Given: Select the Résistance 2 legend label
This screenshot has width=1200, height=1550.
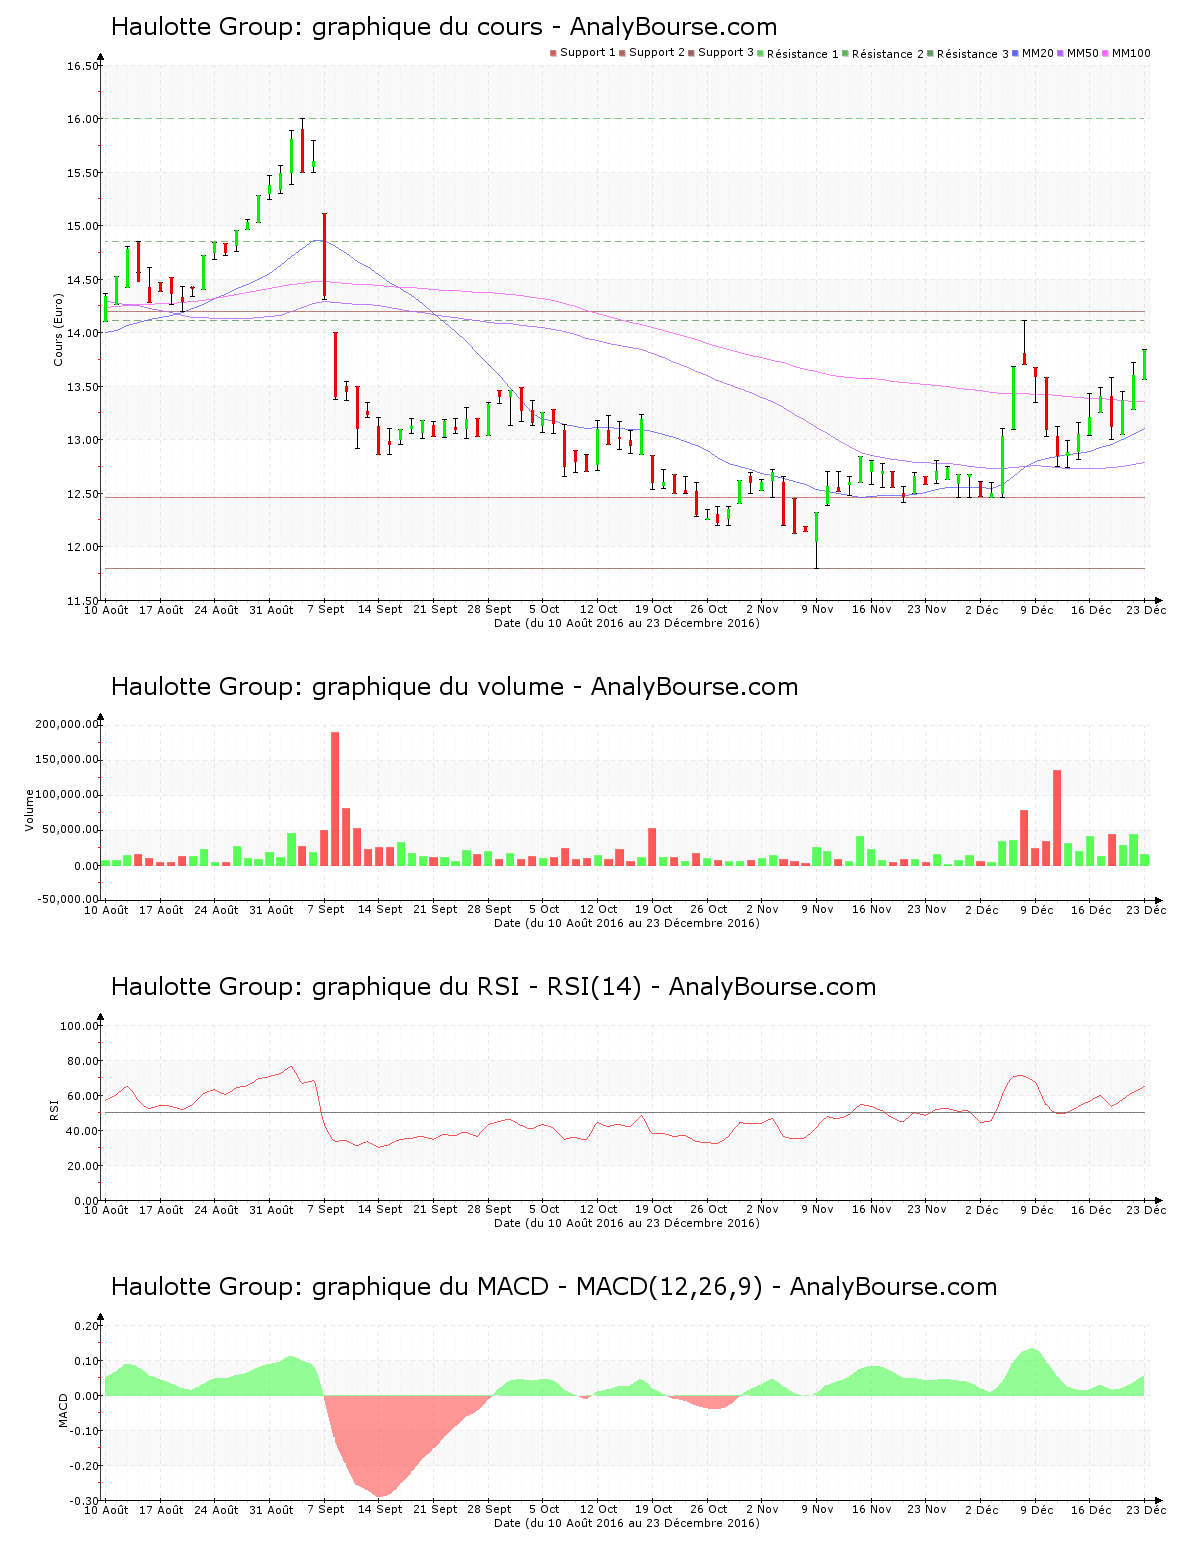Looking at the screenshot, I should pyautogui.click(x=888, y=54).
